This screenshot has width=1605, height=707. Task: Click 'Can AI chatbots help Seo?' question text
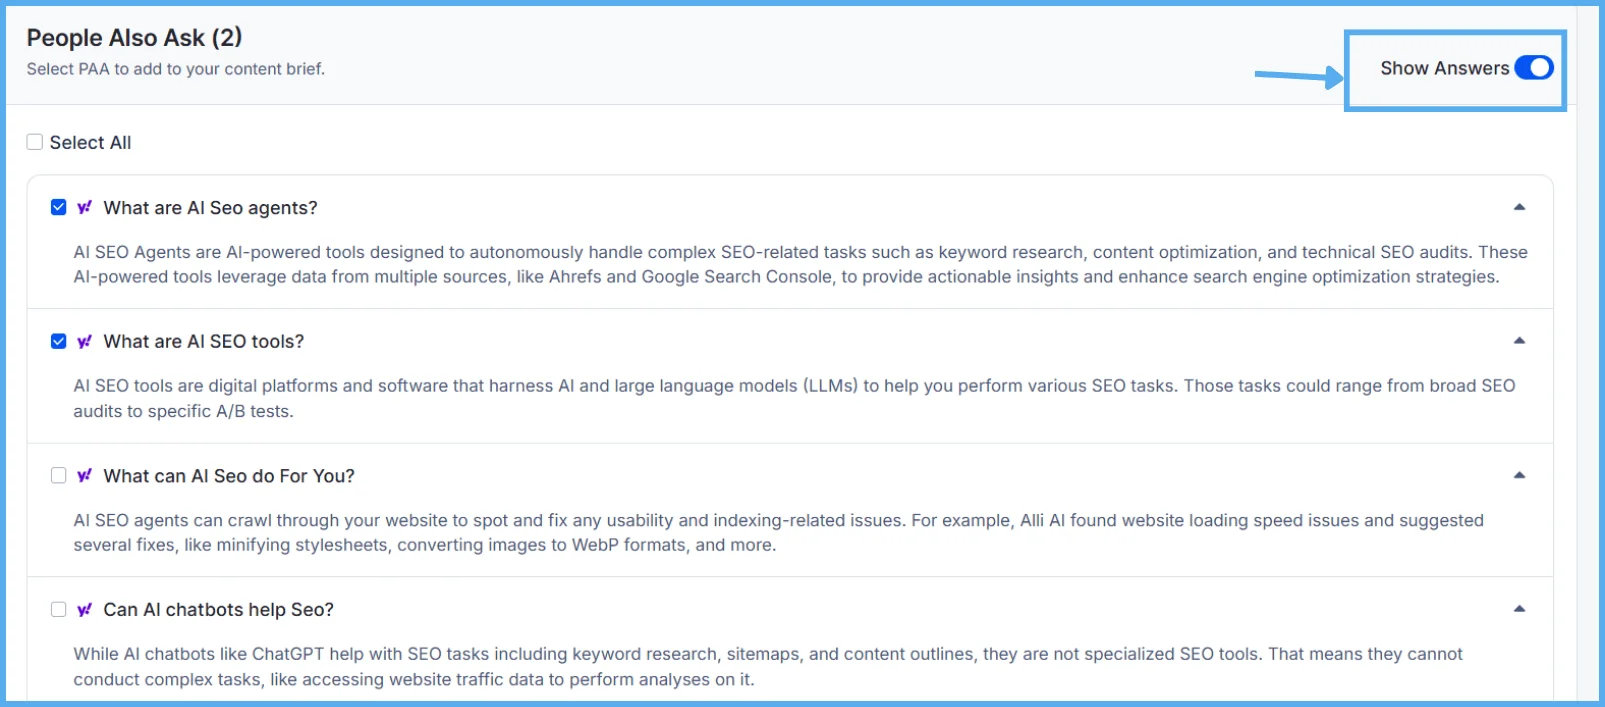click(218, 610)
